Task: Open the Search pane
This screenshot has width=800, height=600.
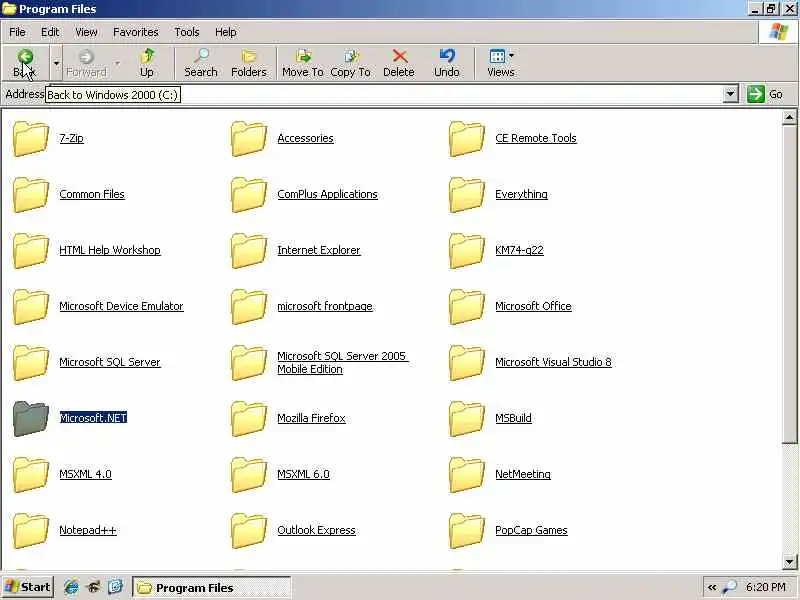Action: pyautogui.click(x=201, y=63)
